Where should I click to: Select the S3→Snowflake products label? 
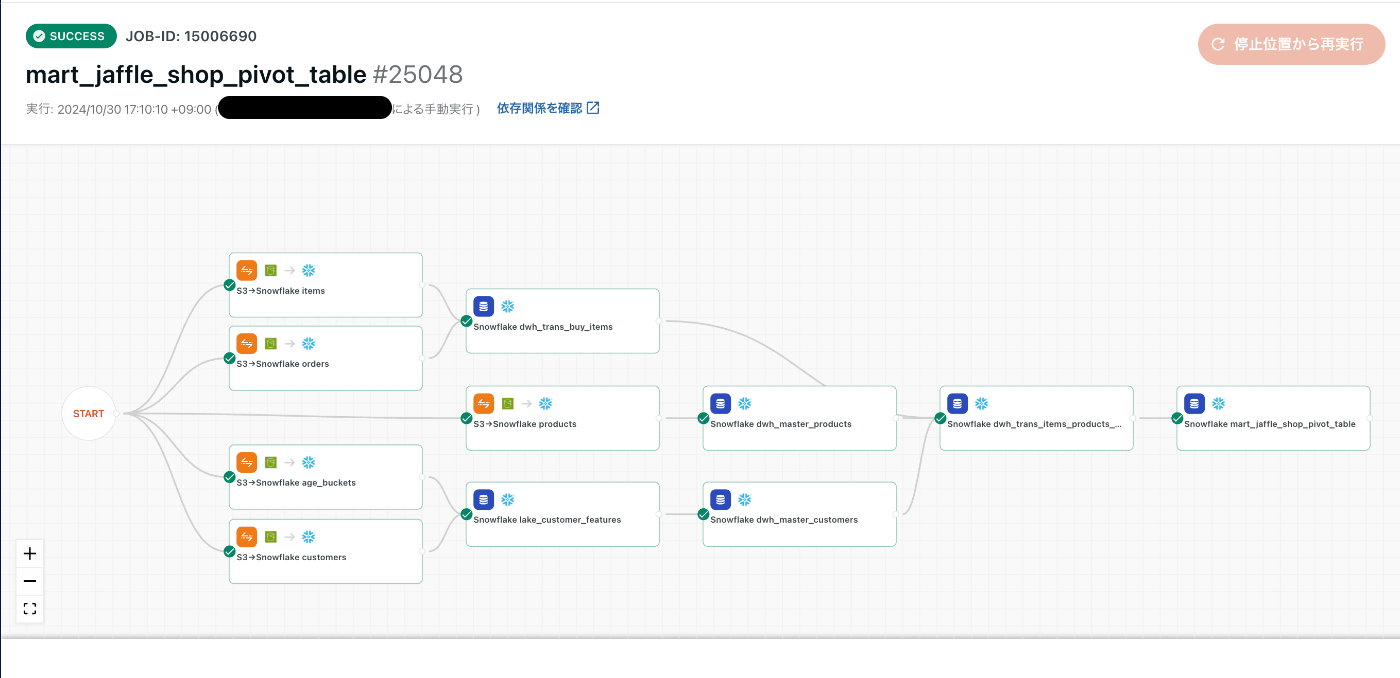[x=525, y=424]
